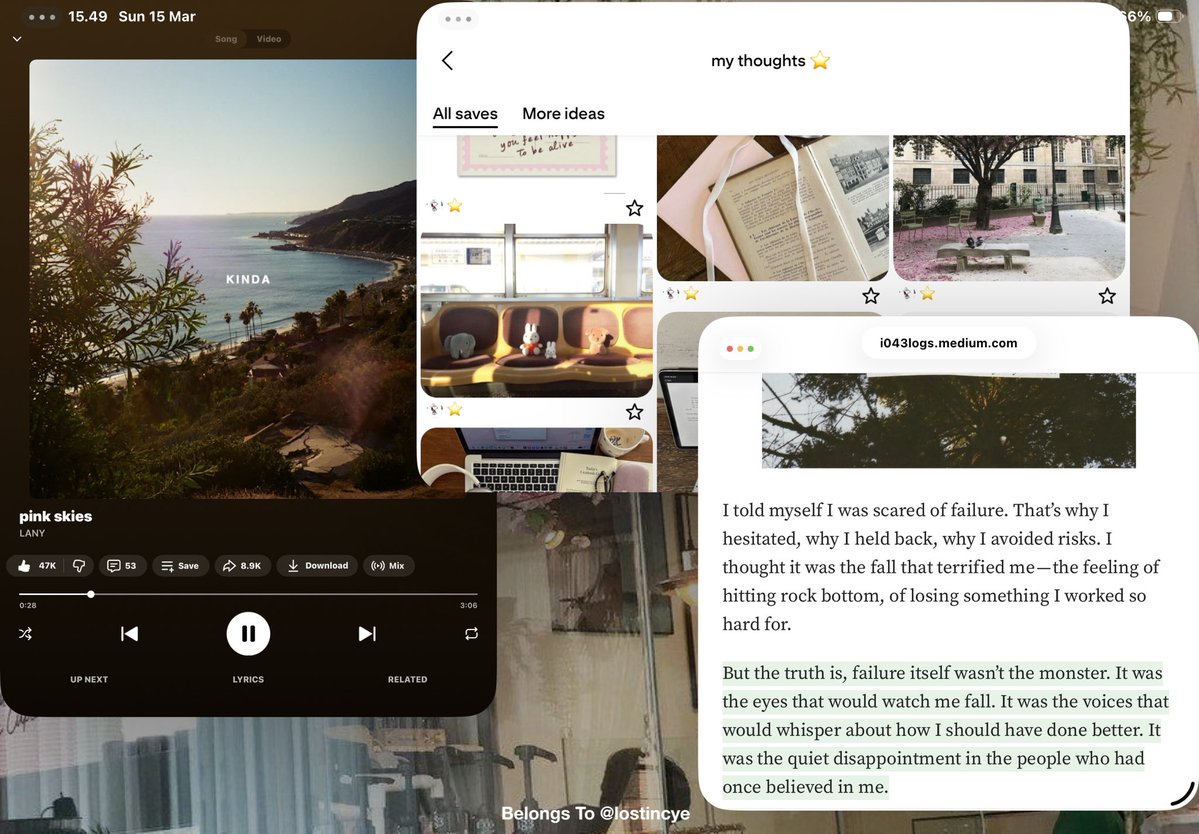Click the tree photo in Medium article

[948, 420]
